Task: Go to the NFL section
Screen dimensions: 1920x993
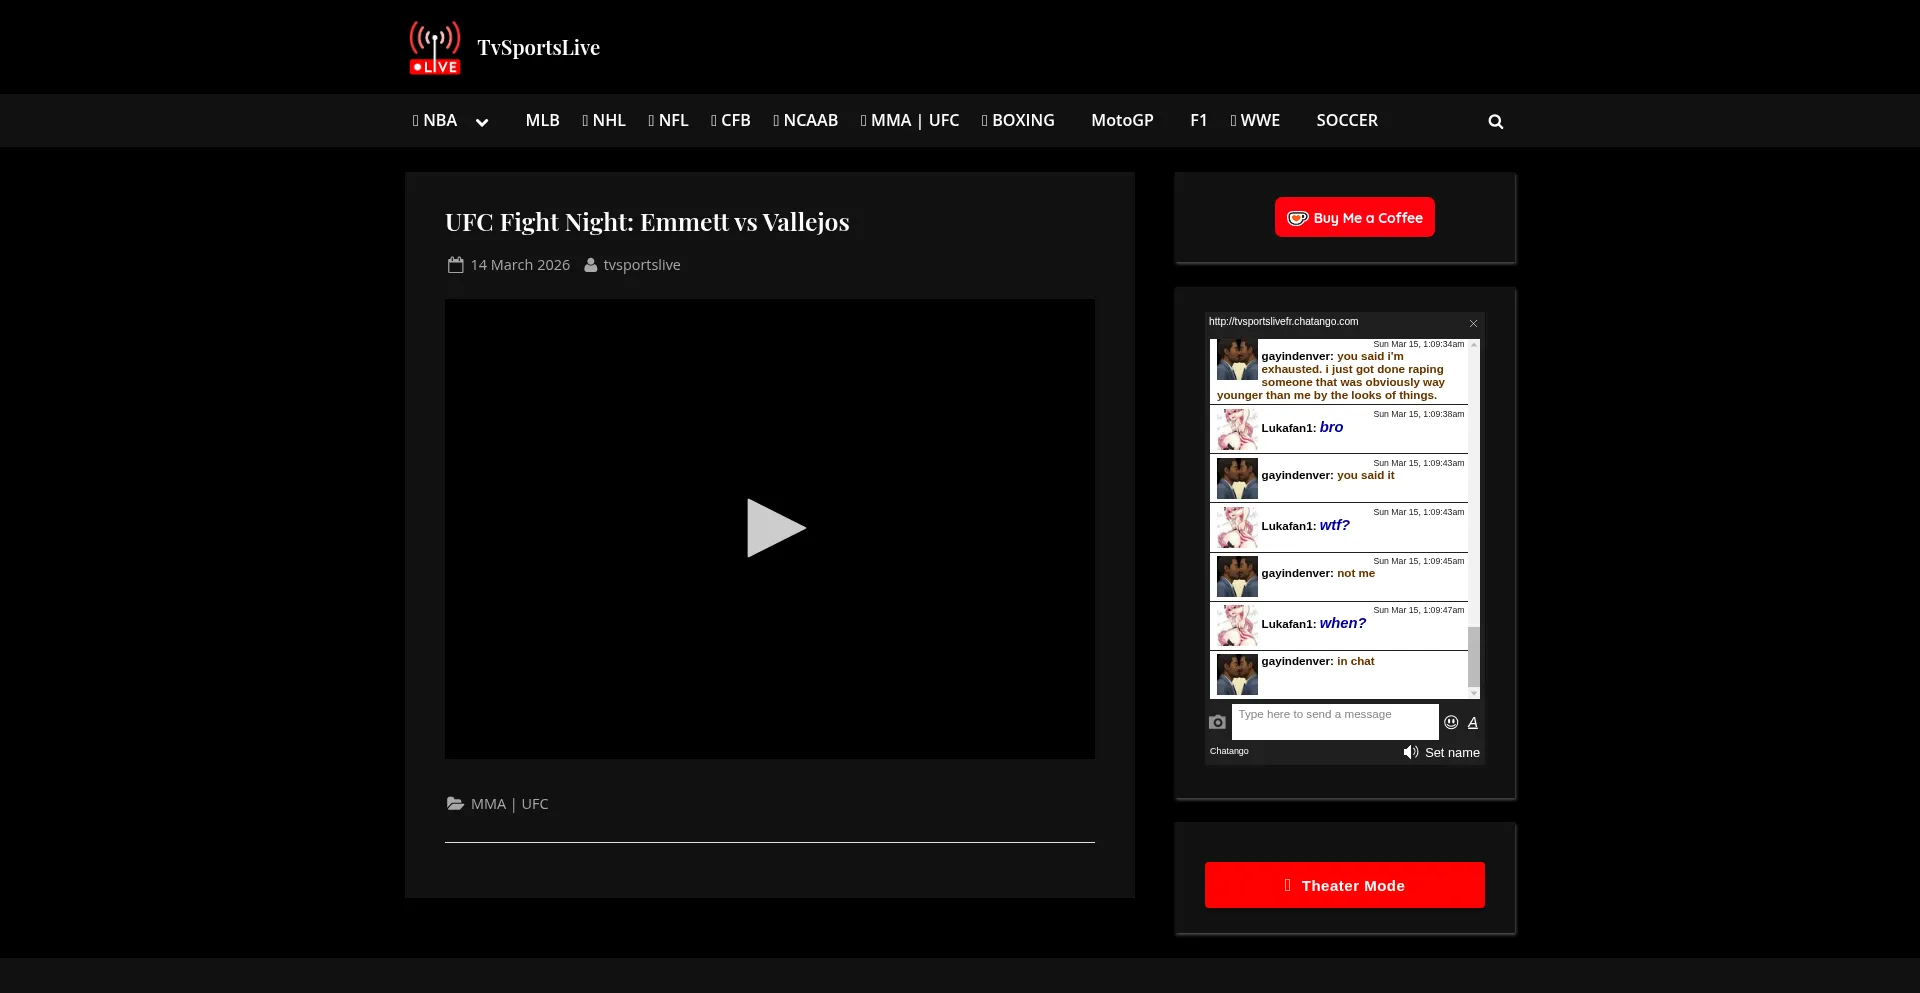Action: tap(668, 120)
